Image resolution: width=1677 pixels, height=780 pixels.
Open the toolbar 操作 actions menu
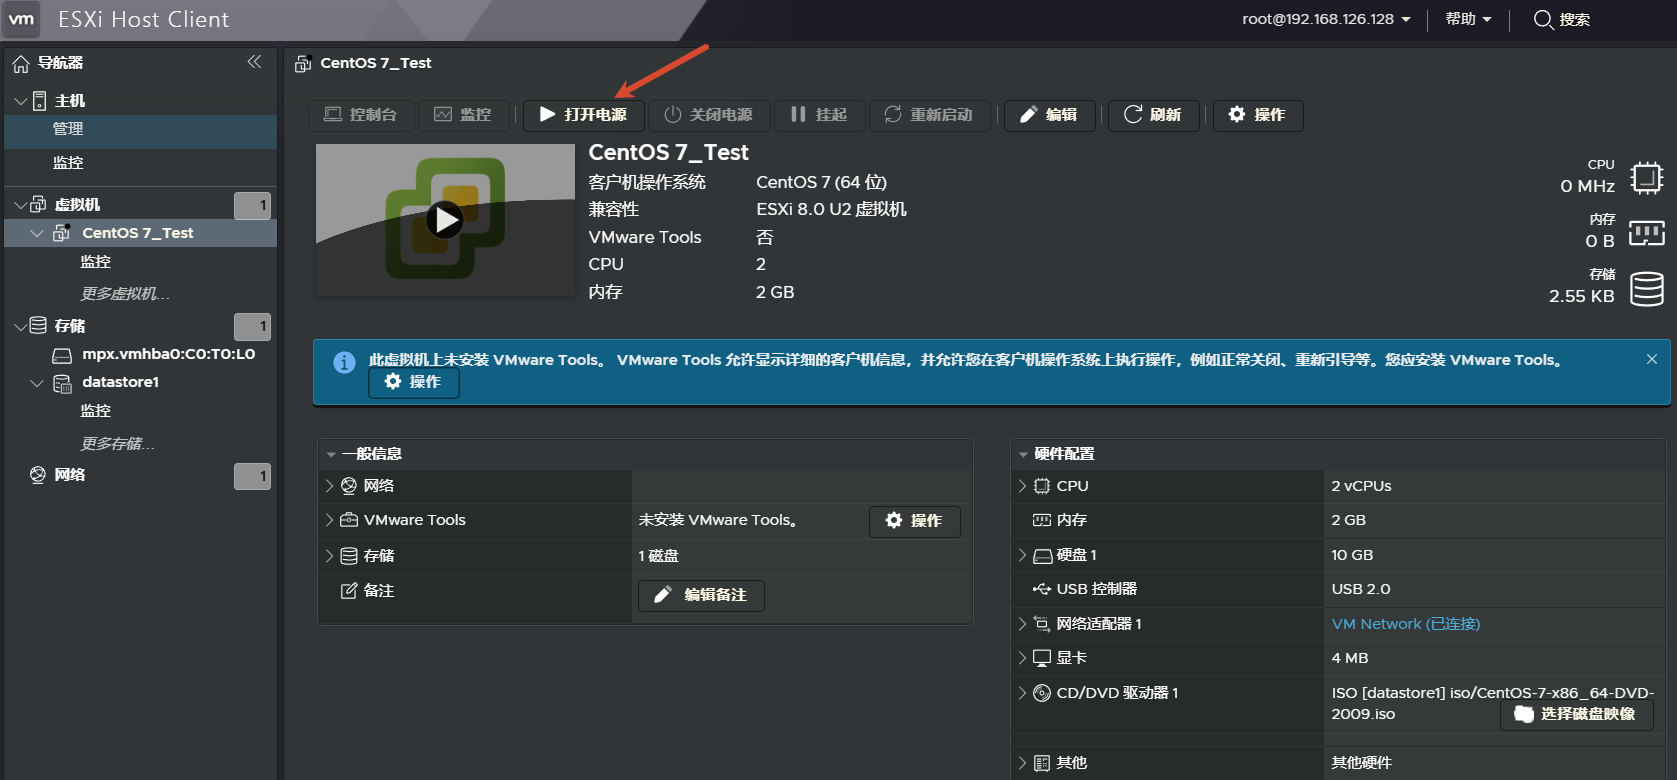[x=1258, y=115]
